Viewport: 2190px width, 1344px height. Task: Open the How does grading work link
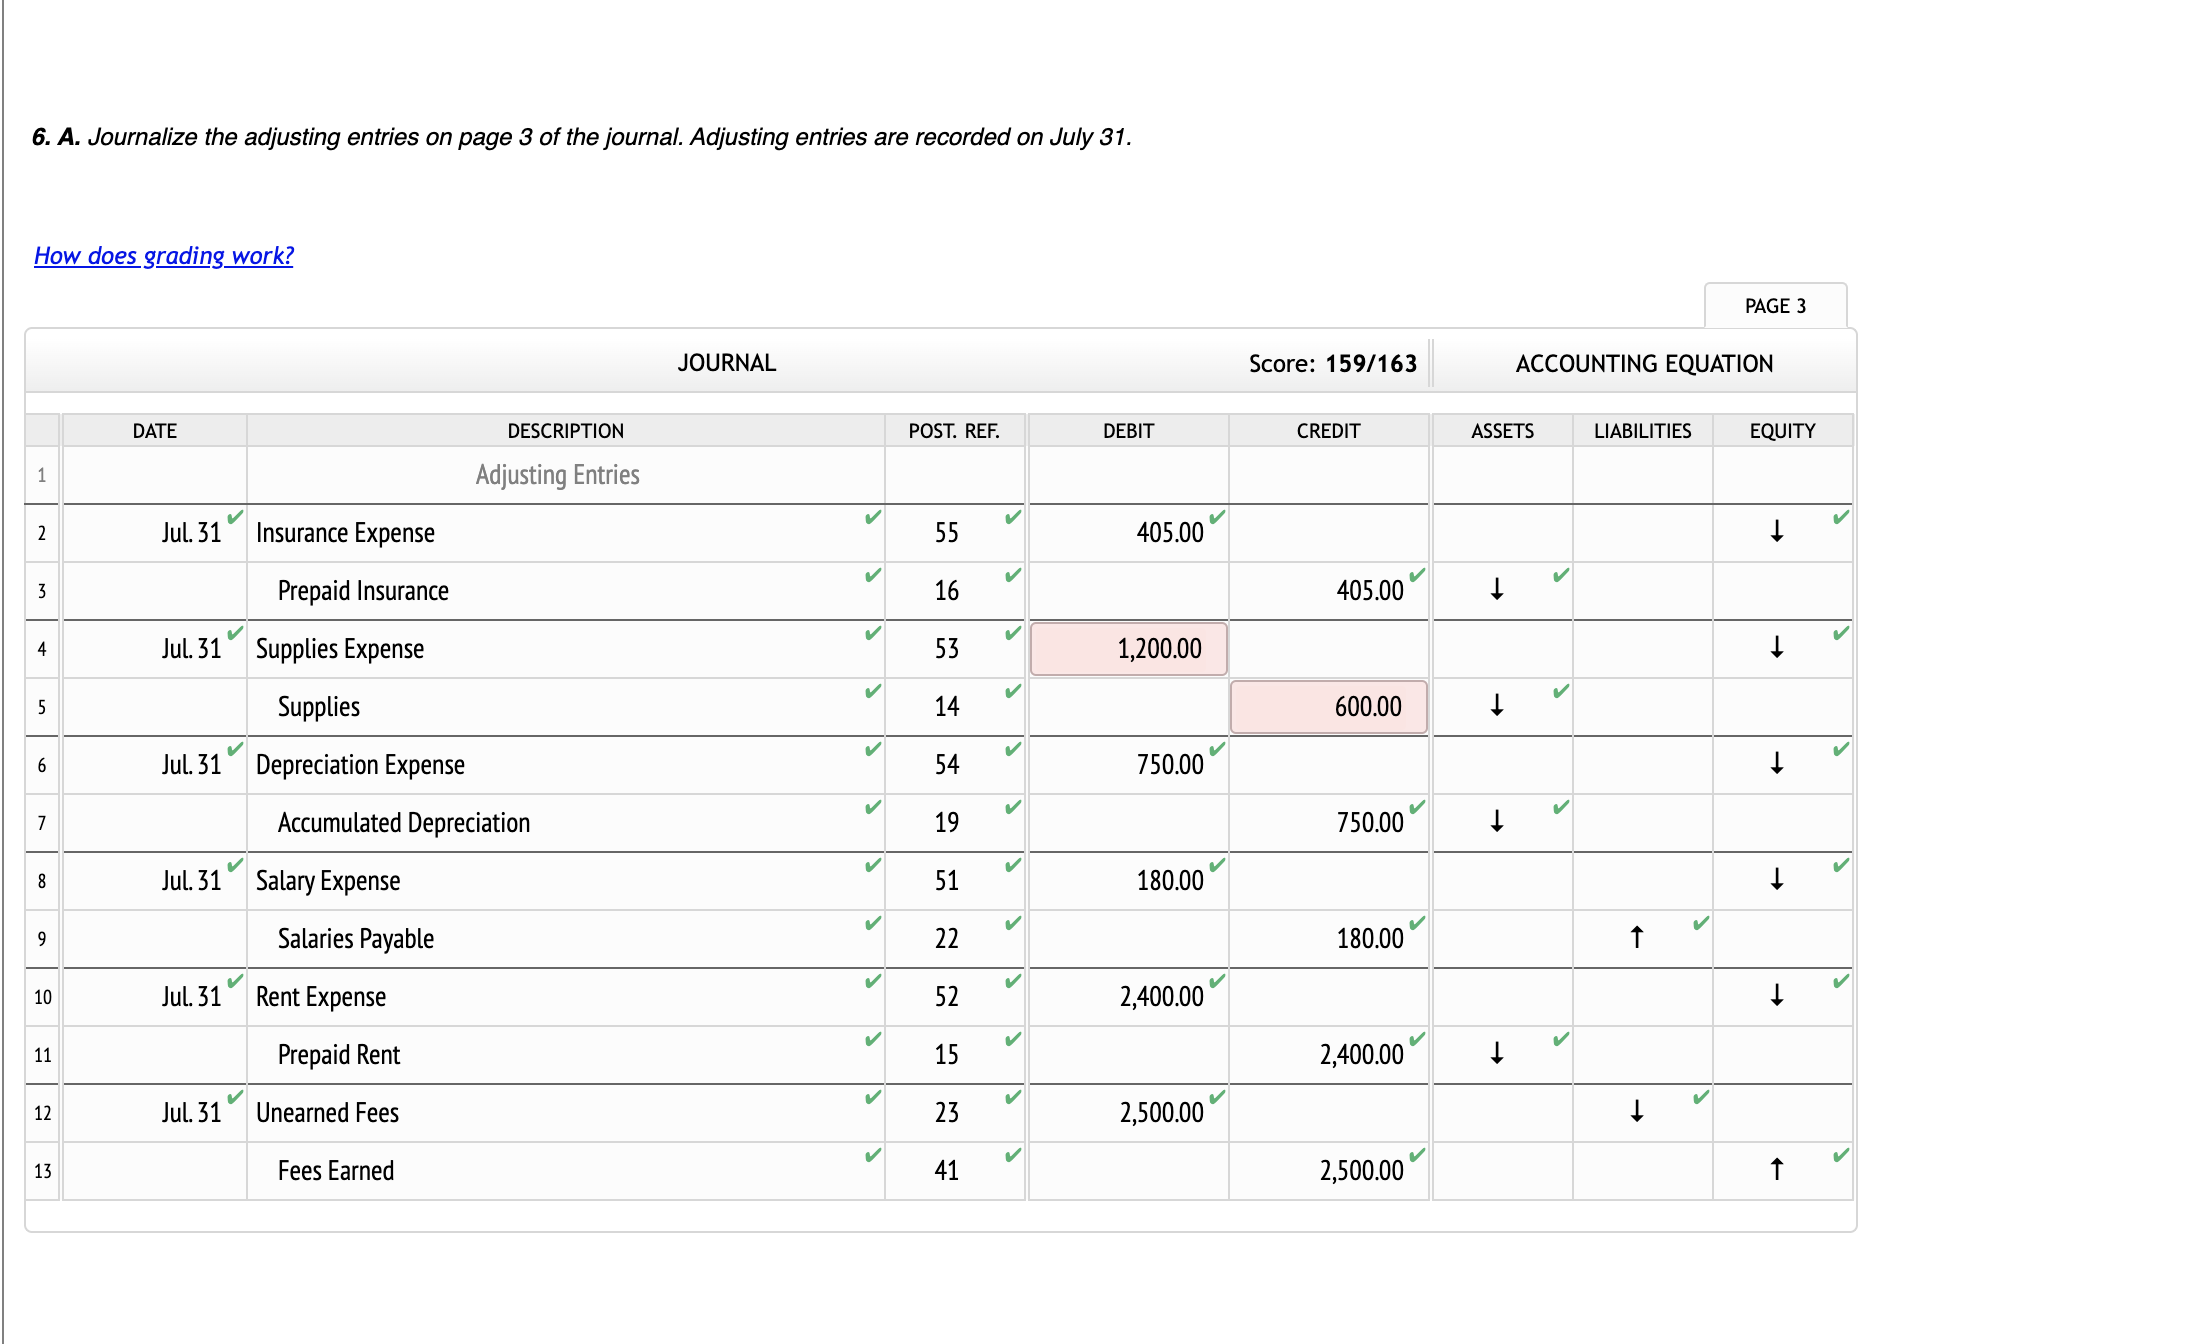tap(164, 256)
